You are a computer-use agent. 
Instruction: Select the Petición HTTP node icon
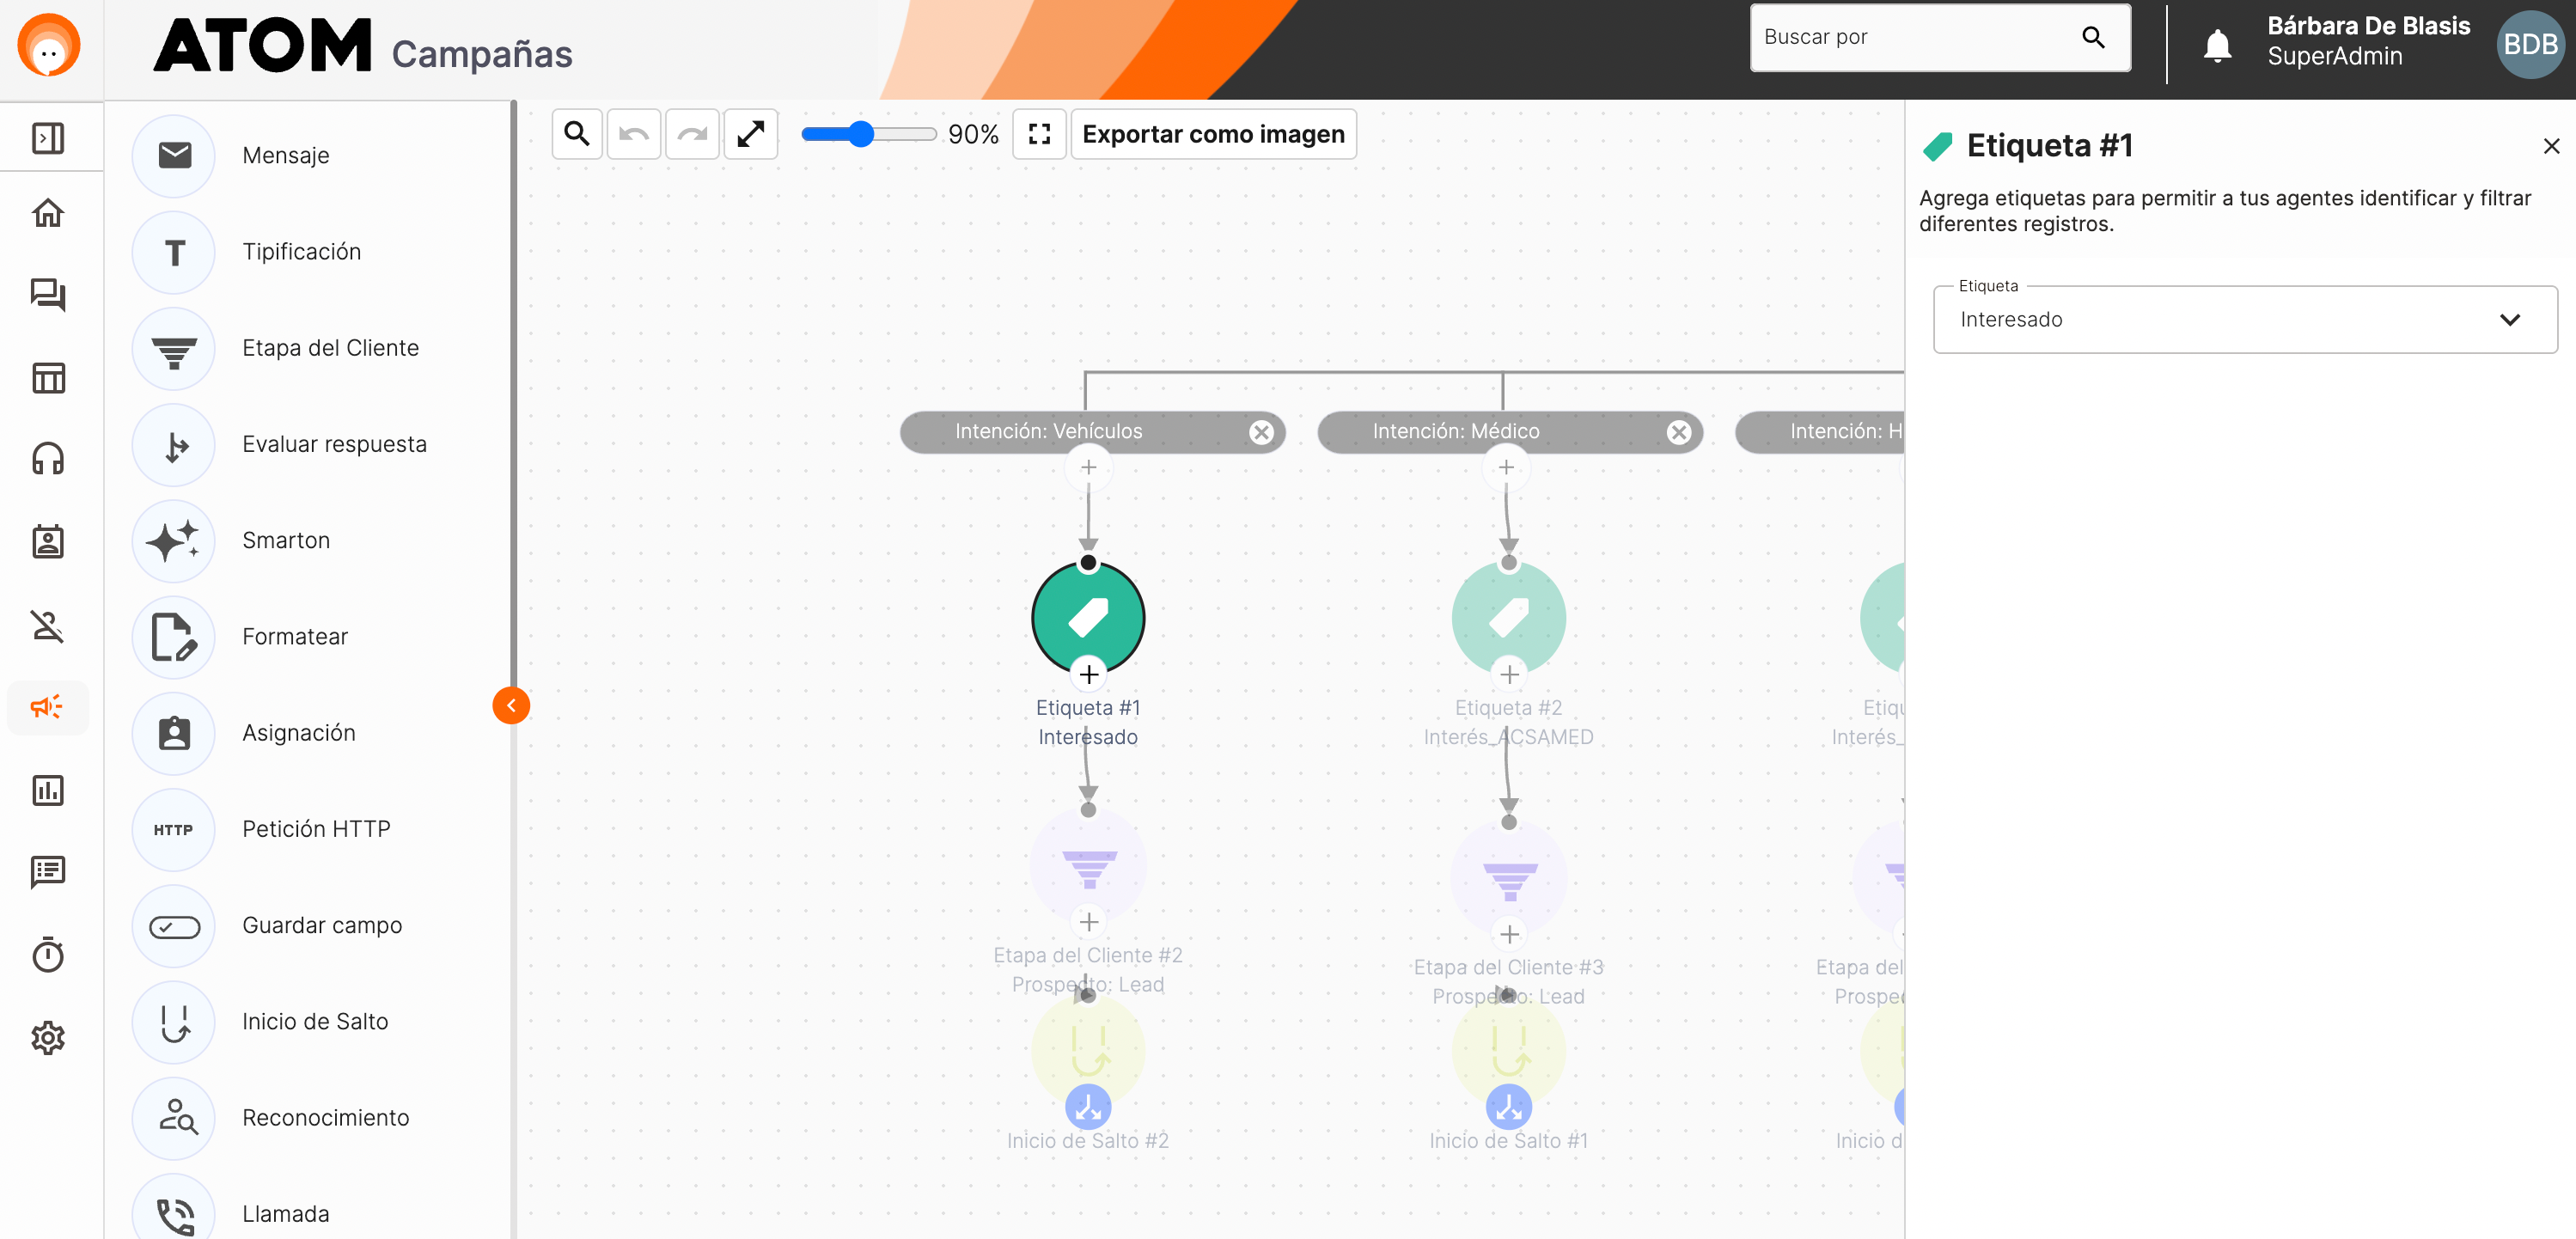click(x=174, y=829)
